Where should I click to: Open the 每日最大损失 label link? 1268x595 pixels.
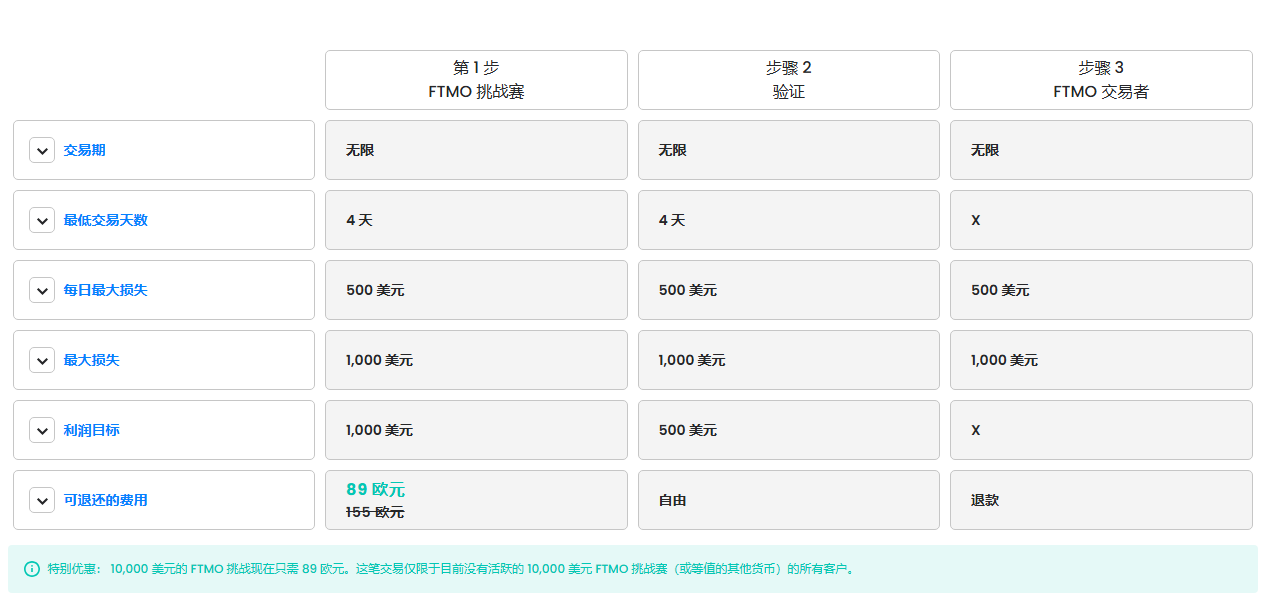pos(106,290)
